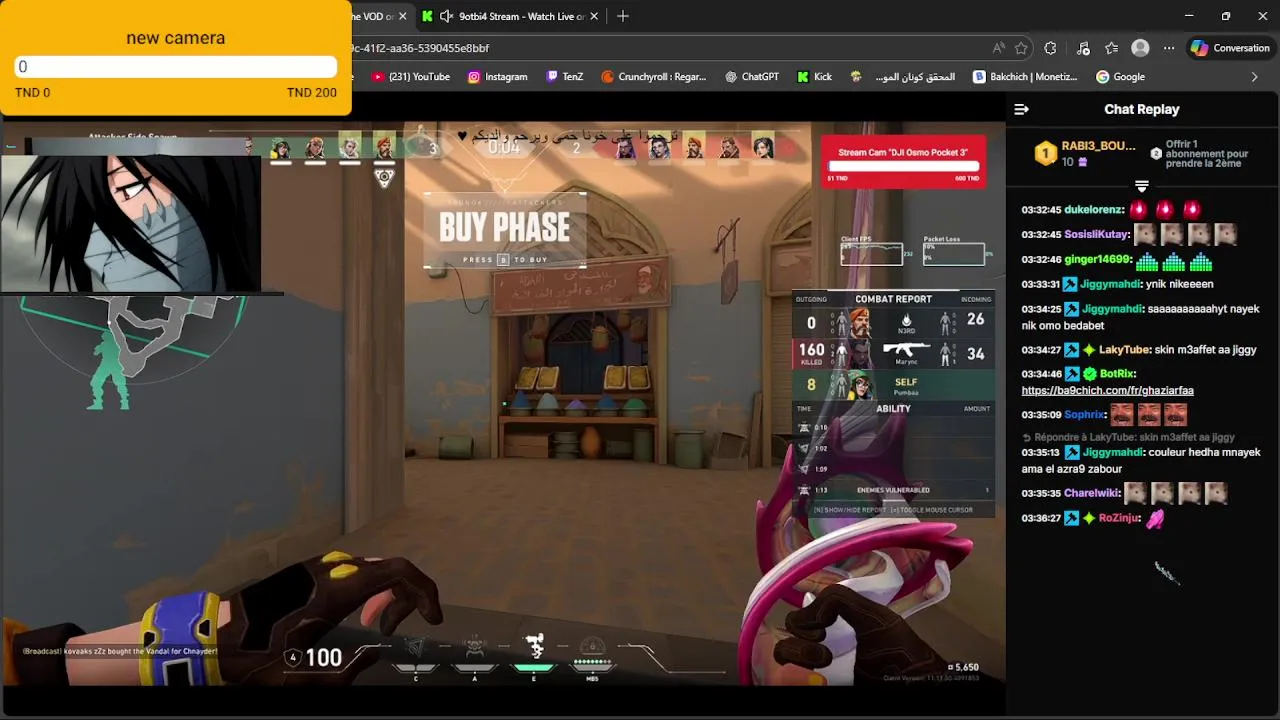Expand the bookmarks bar overflow chevron
This screenshot has height=720, width=1280.
tap(1255, 77)
